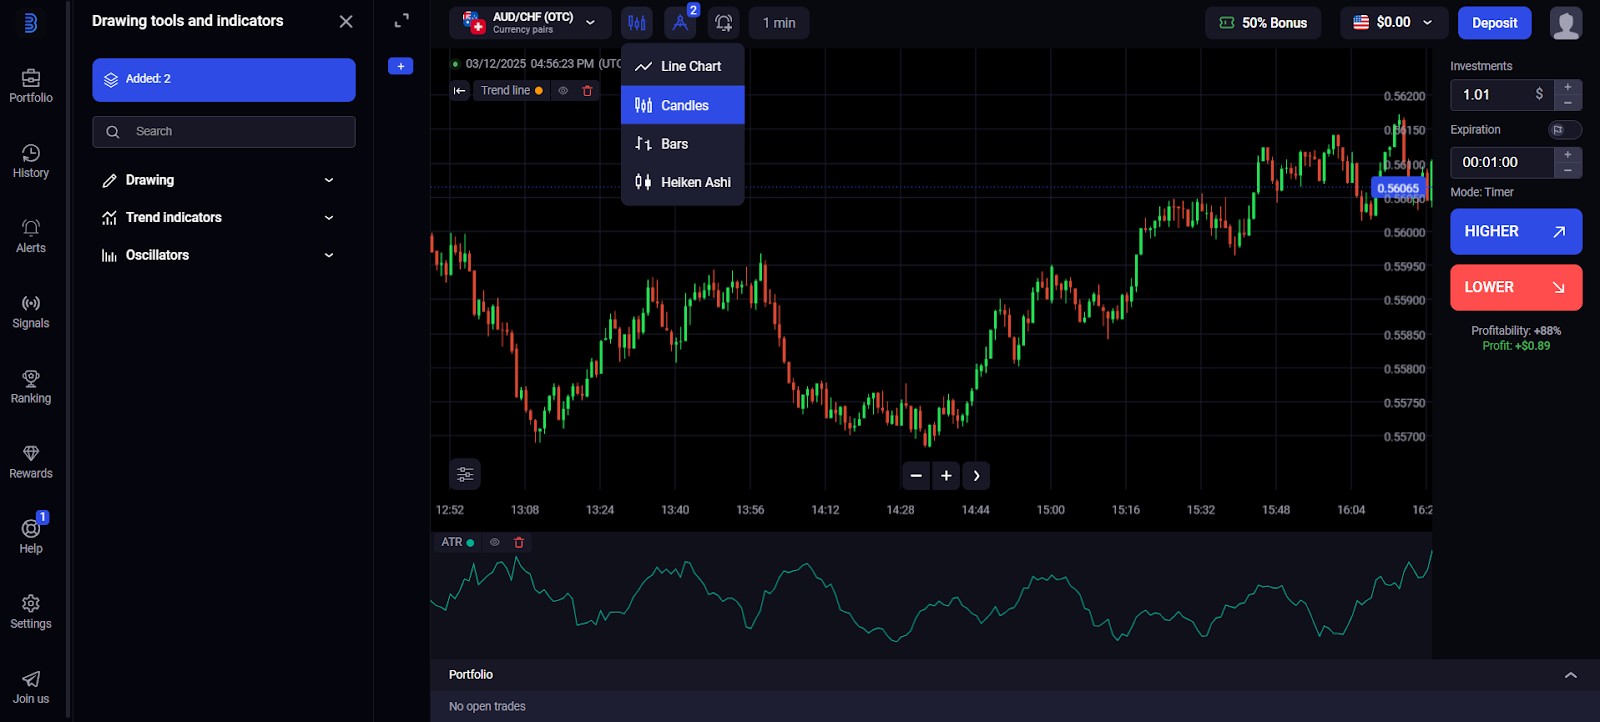This screenshot has width=1600, height=722.
Task: Click the Added: 2 layers button
Action: [x=224, y=79]
